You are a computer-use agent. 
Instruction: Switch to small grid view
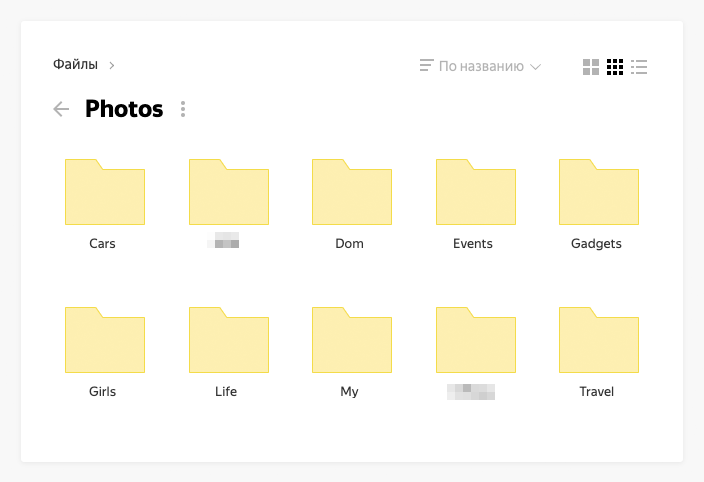point(615,67)
